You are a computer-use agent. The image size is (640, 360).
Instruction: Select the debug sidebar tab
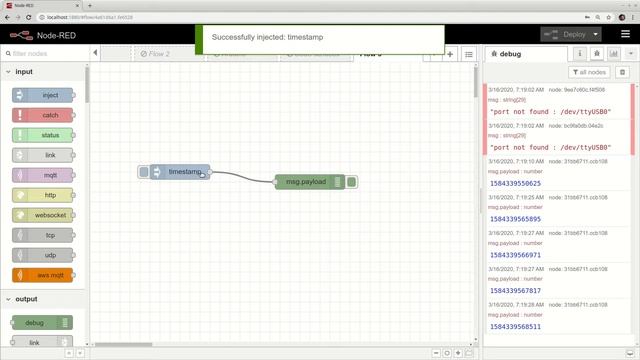(526, 54)
